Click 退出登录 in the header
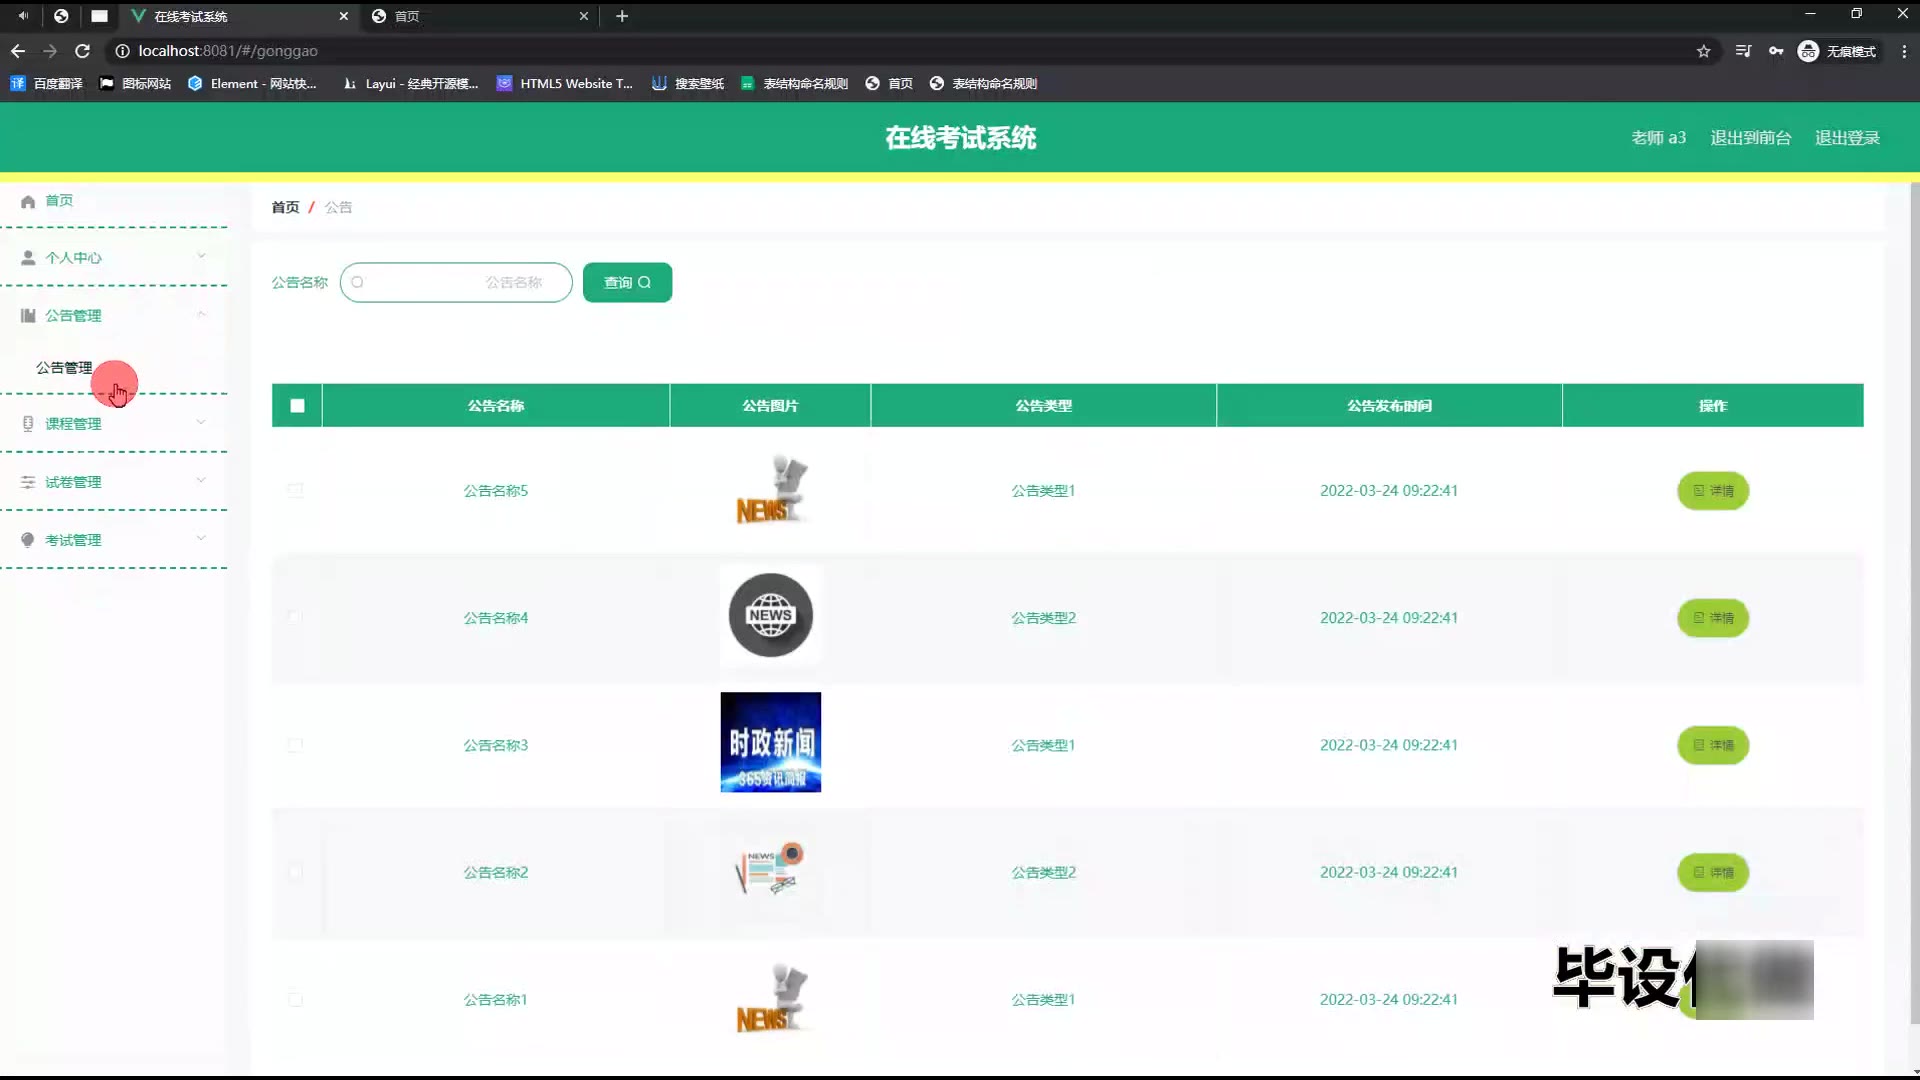1920x1080 pixels. coord(1847,138)
